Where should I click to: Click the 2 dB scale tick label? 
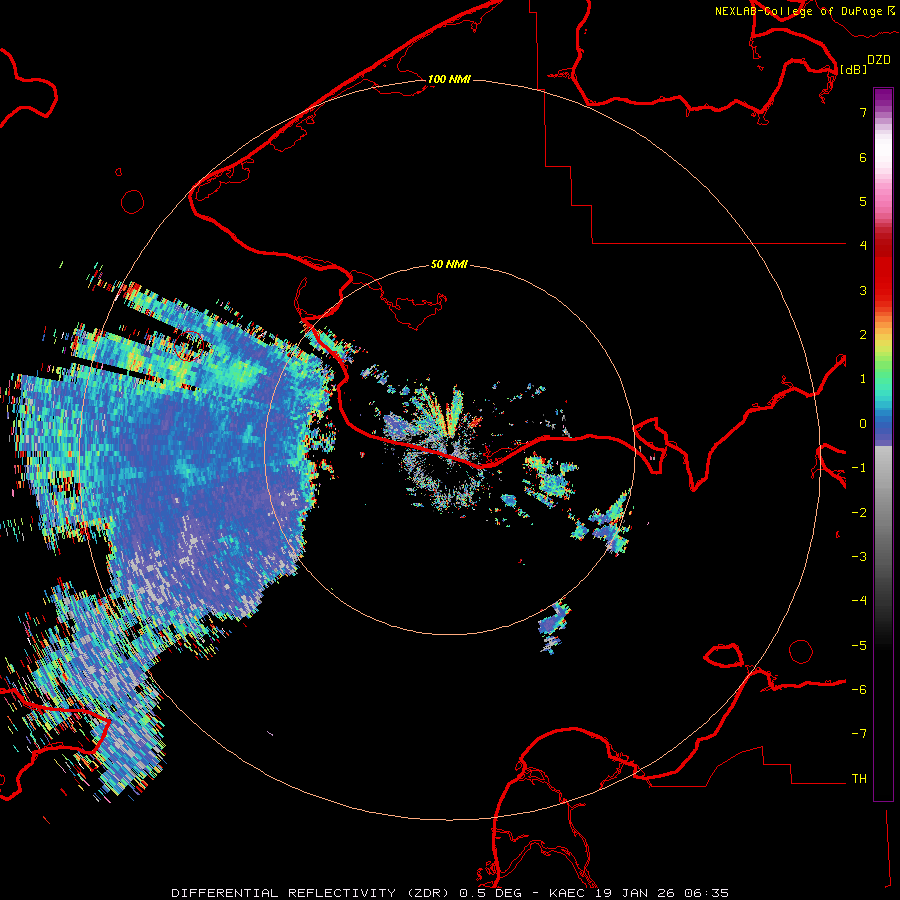(x=863, y=335)
